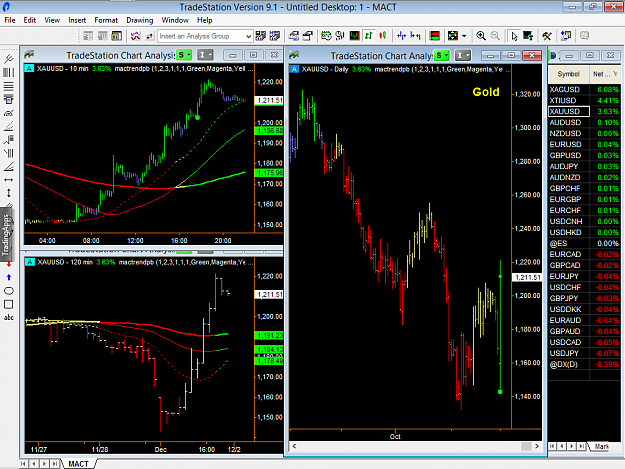Open the Window menu
625x469 pixels.
175,20
